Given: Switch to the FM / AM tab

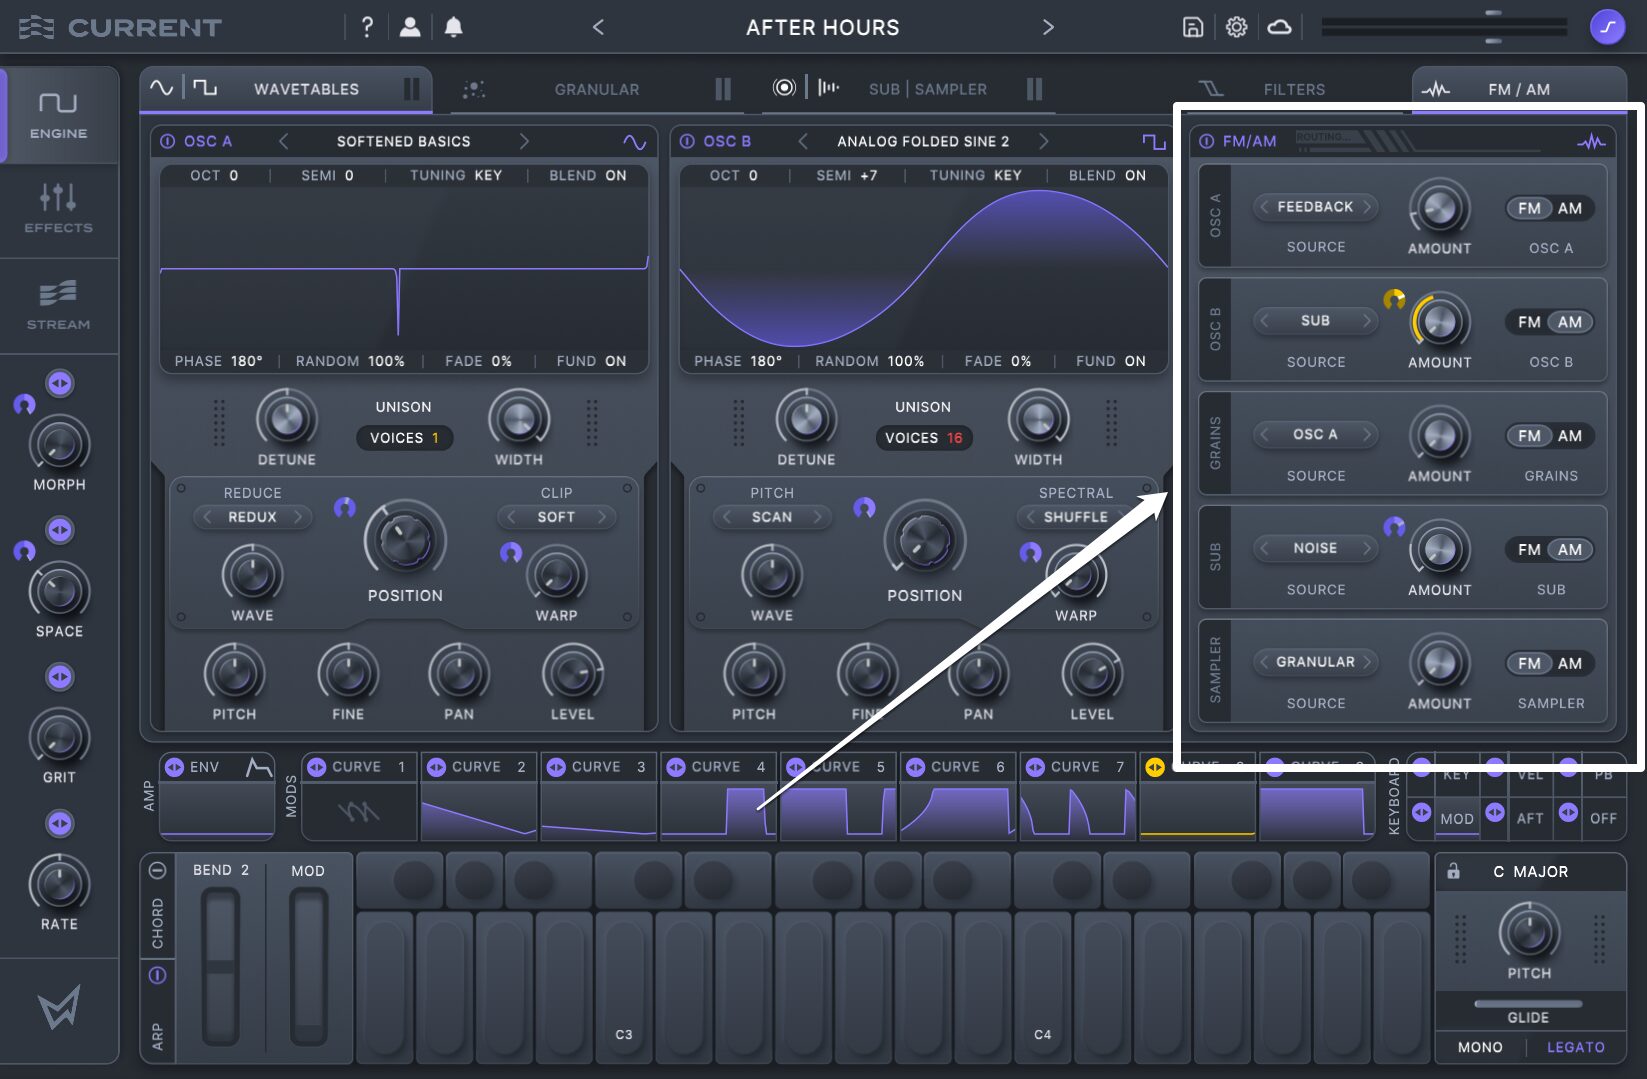Looking at the screenshot, I should [1518, 89].
